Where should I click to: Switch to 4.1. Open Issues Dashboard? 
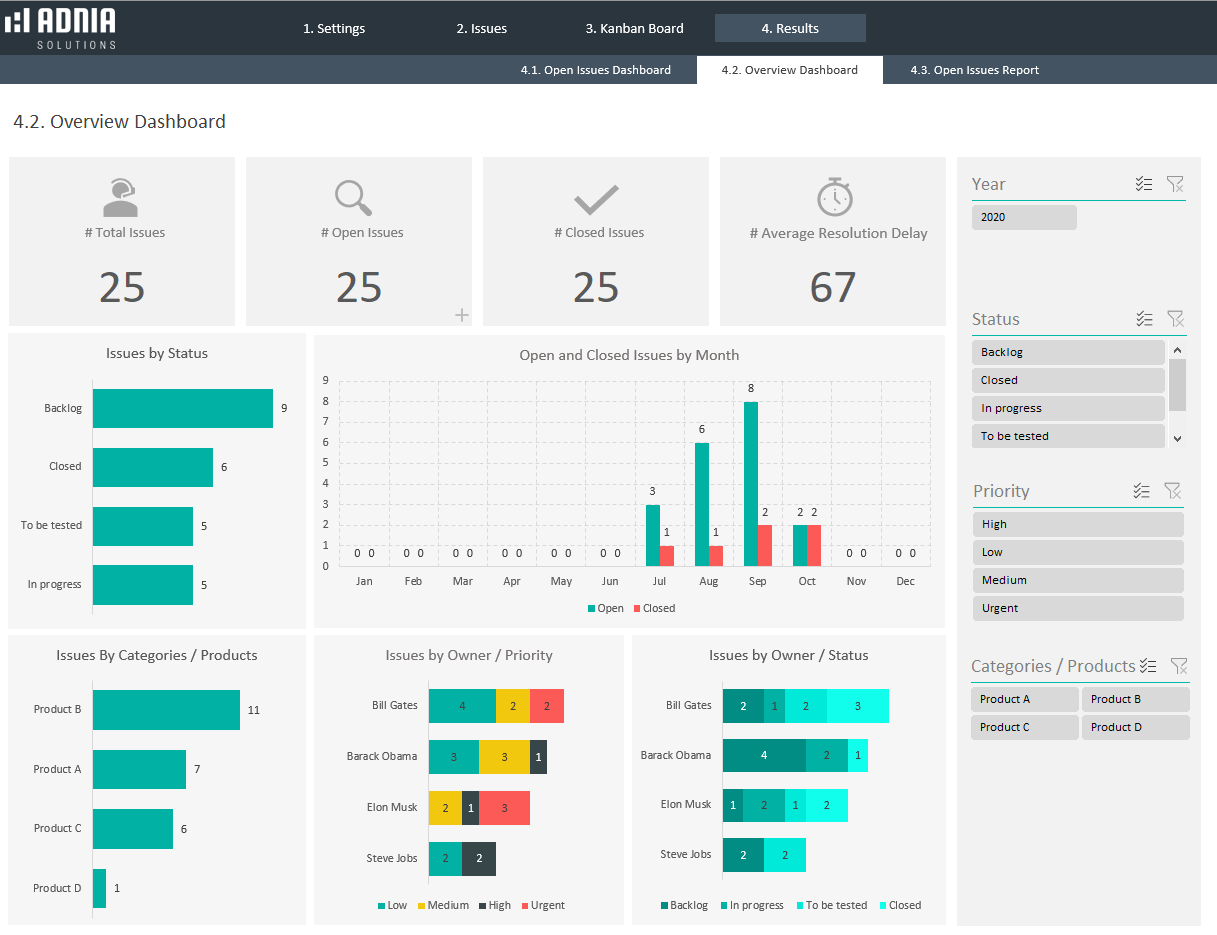coord(595,70)
